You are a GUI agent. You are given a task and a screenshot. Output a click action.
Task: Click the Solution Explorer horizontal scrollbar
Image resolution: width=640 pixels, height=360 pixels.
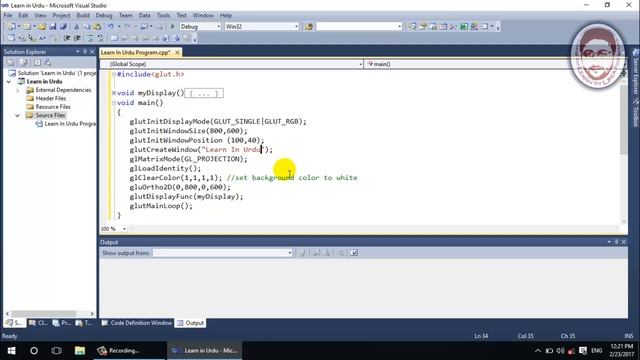(44, 314)
